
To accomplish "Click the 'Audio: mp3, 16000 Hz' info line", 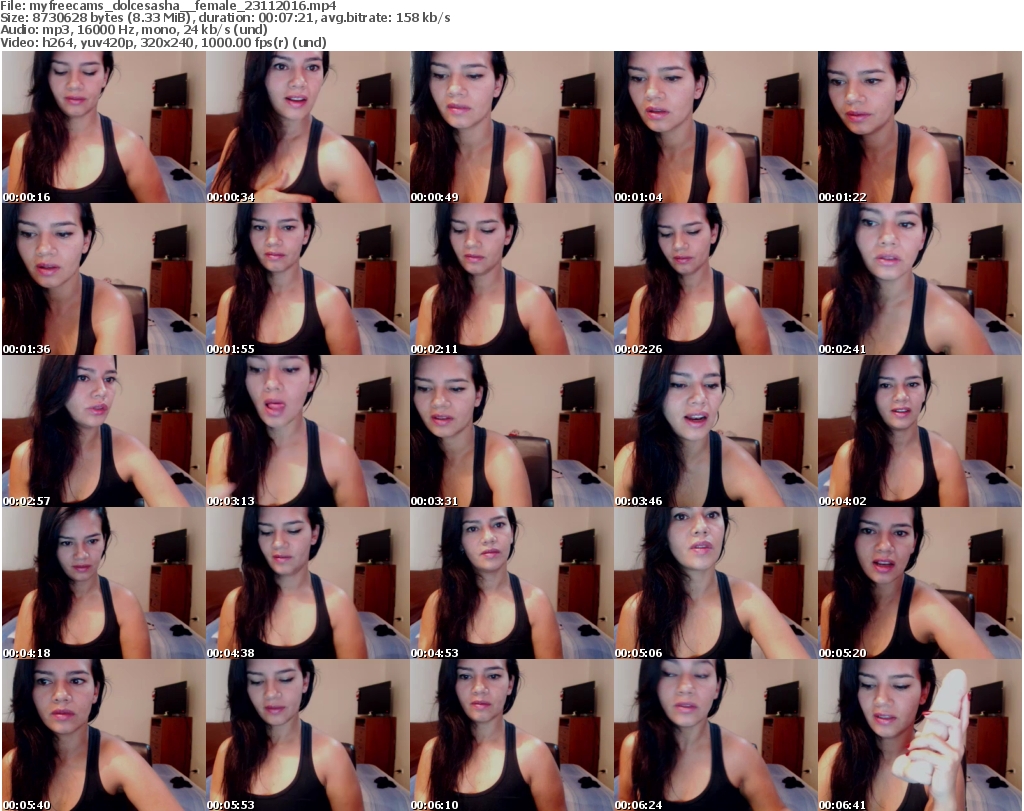I will tap(134, 30).
